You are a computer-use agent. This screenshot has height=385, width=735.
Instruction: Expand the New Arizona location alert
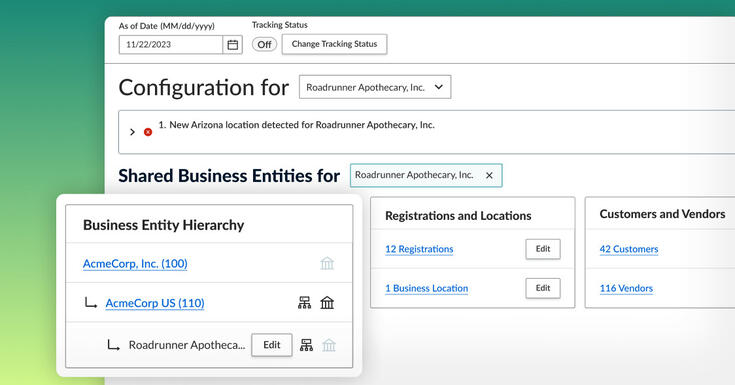132,132
